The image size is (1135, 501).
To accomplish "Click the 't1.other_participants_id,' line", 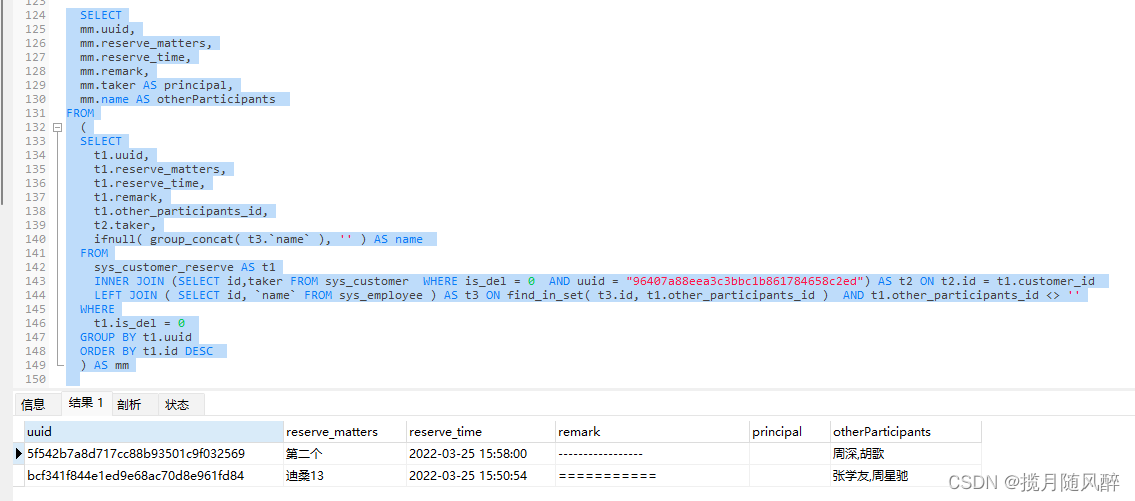I will [181, 211].
